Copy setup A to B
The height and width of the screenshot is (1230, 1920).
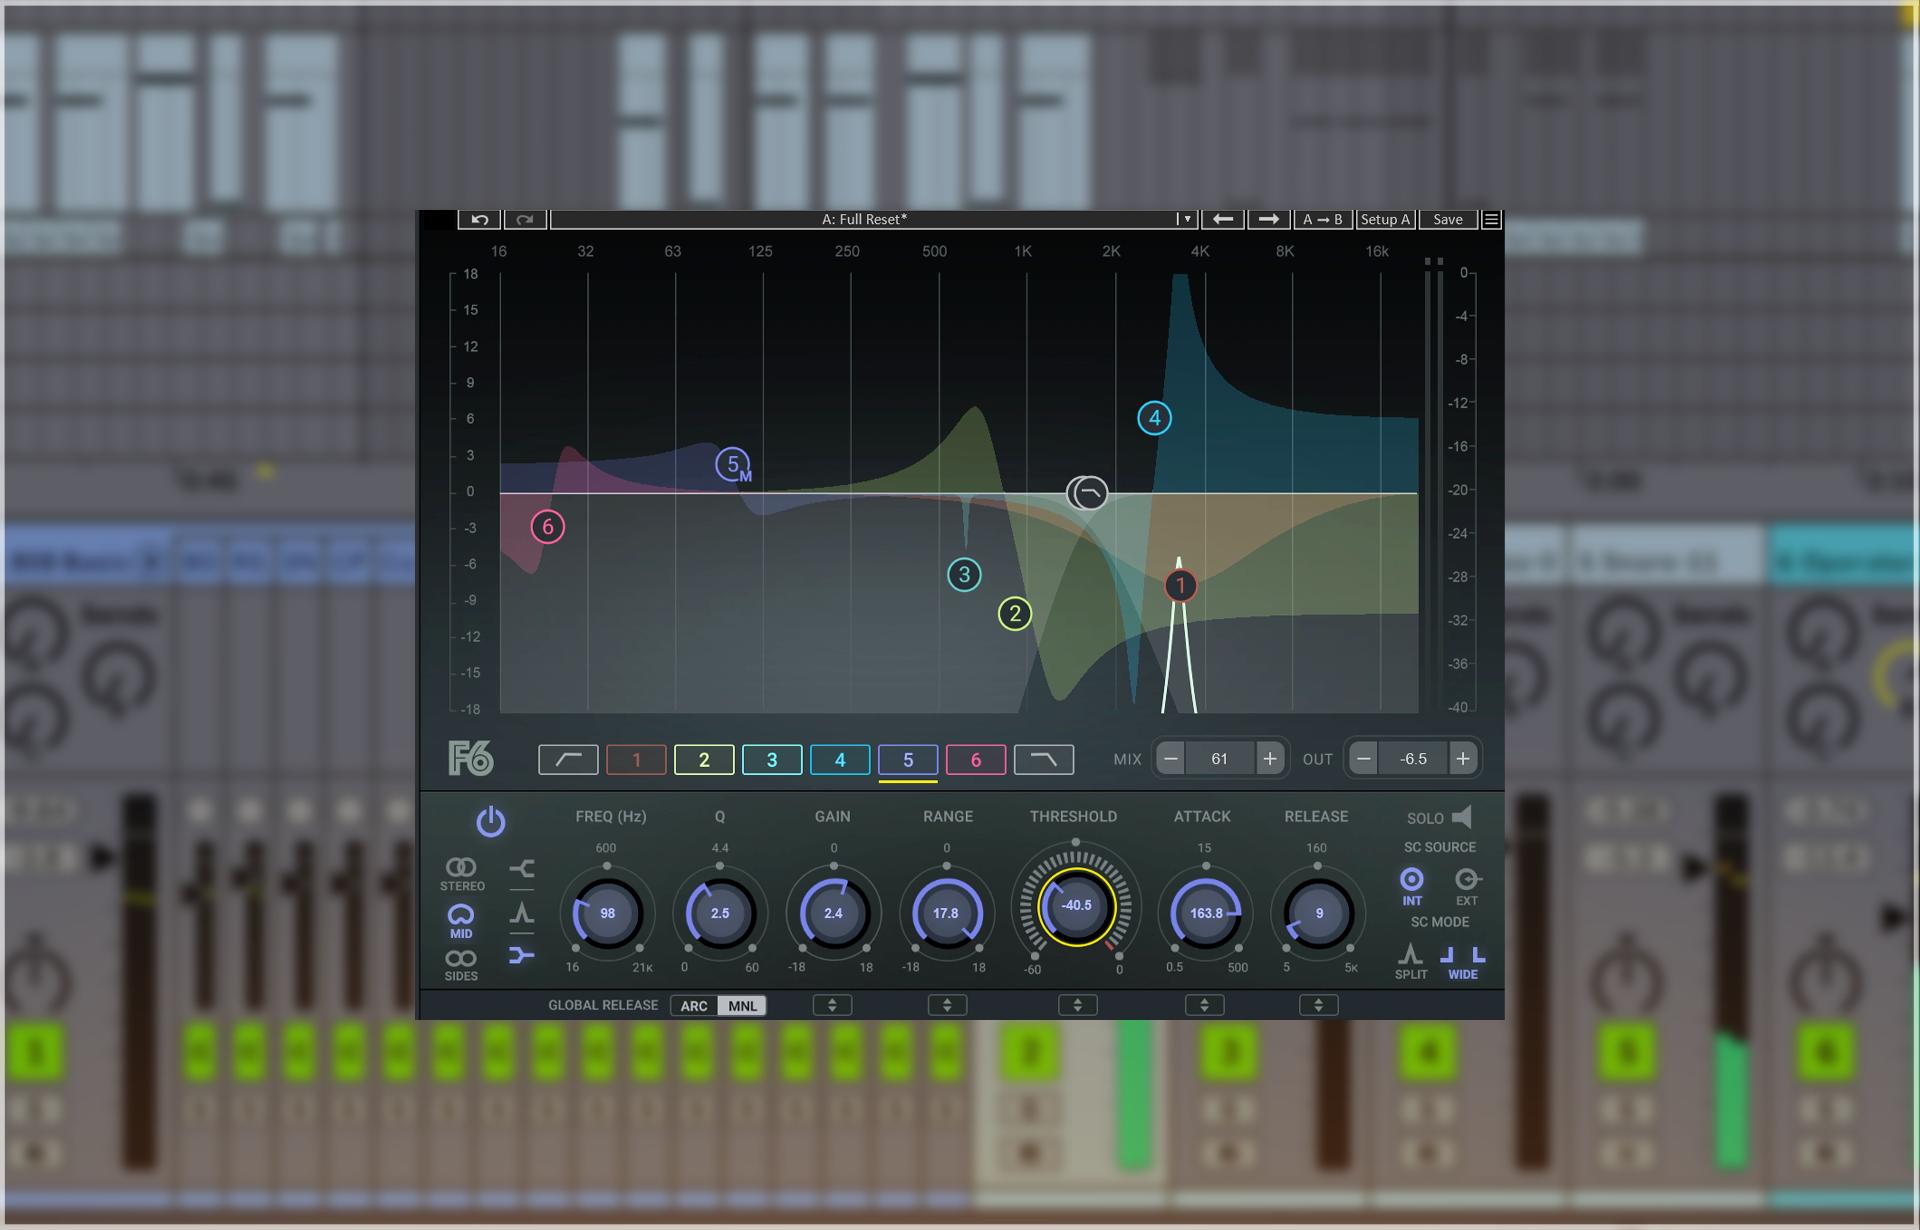click(x=1323, y=219)
